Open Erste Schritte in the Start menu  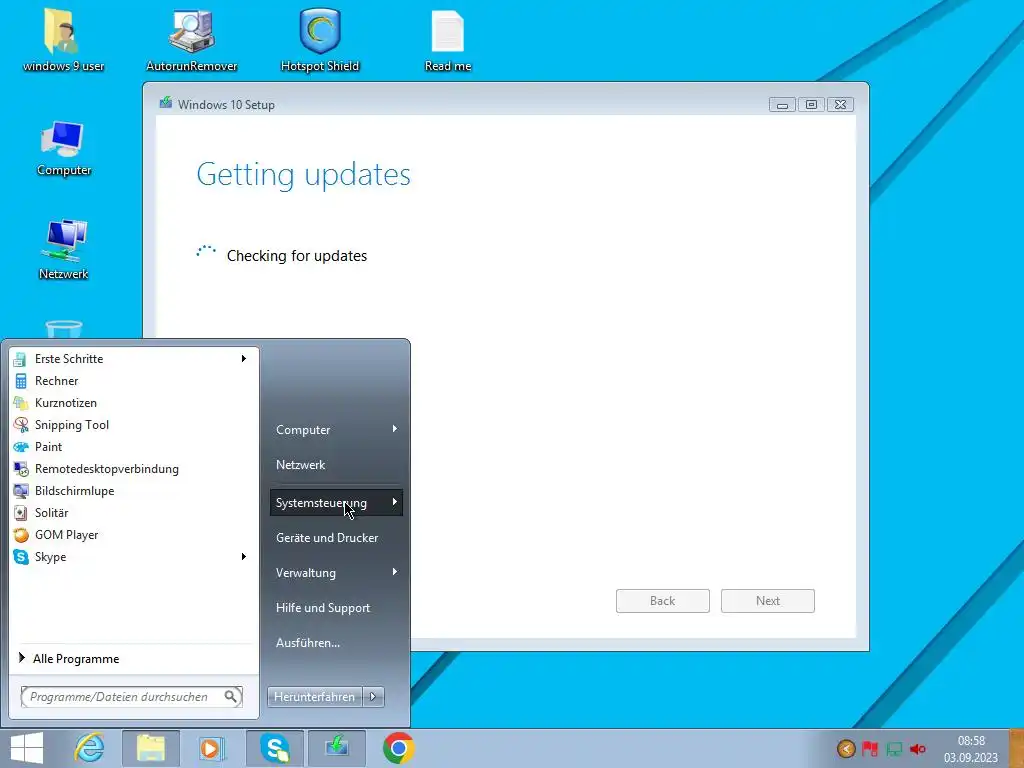[131, 359]
